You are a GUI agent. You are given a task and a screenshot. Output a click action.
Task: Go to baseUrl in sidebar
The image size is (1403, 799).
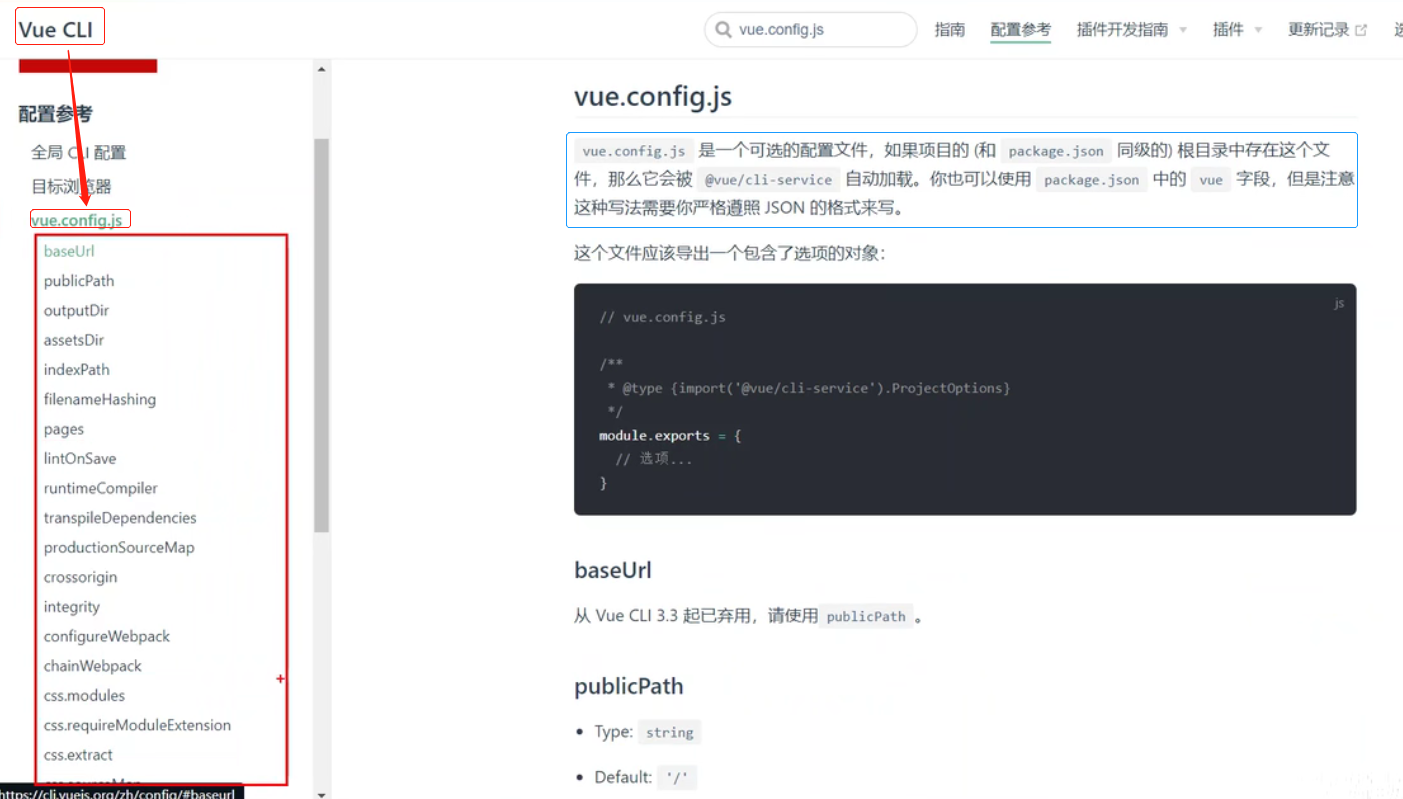click(x=69, y=251)
